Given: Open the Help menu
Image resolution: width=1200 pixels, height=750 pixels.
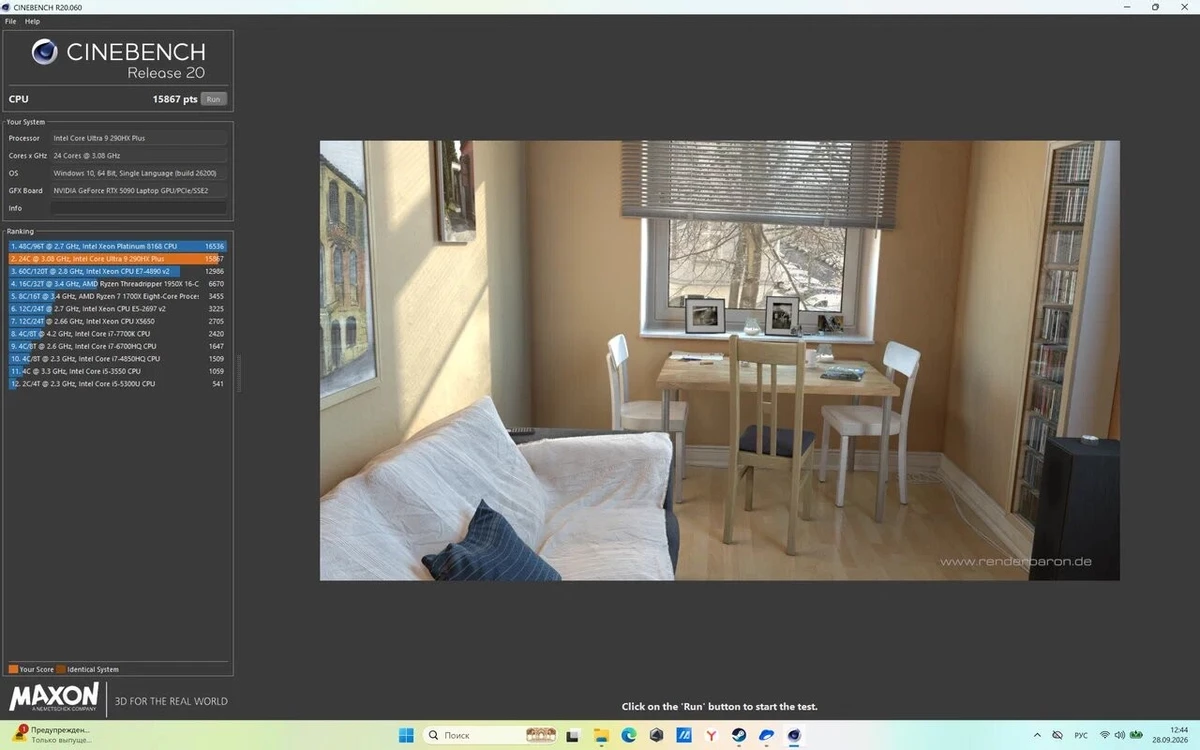Looking at the screenshot, I should (32, 21).
